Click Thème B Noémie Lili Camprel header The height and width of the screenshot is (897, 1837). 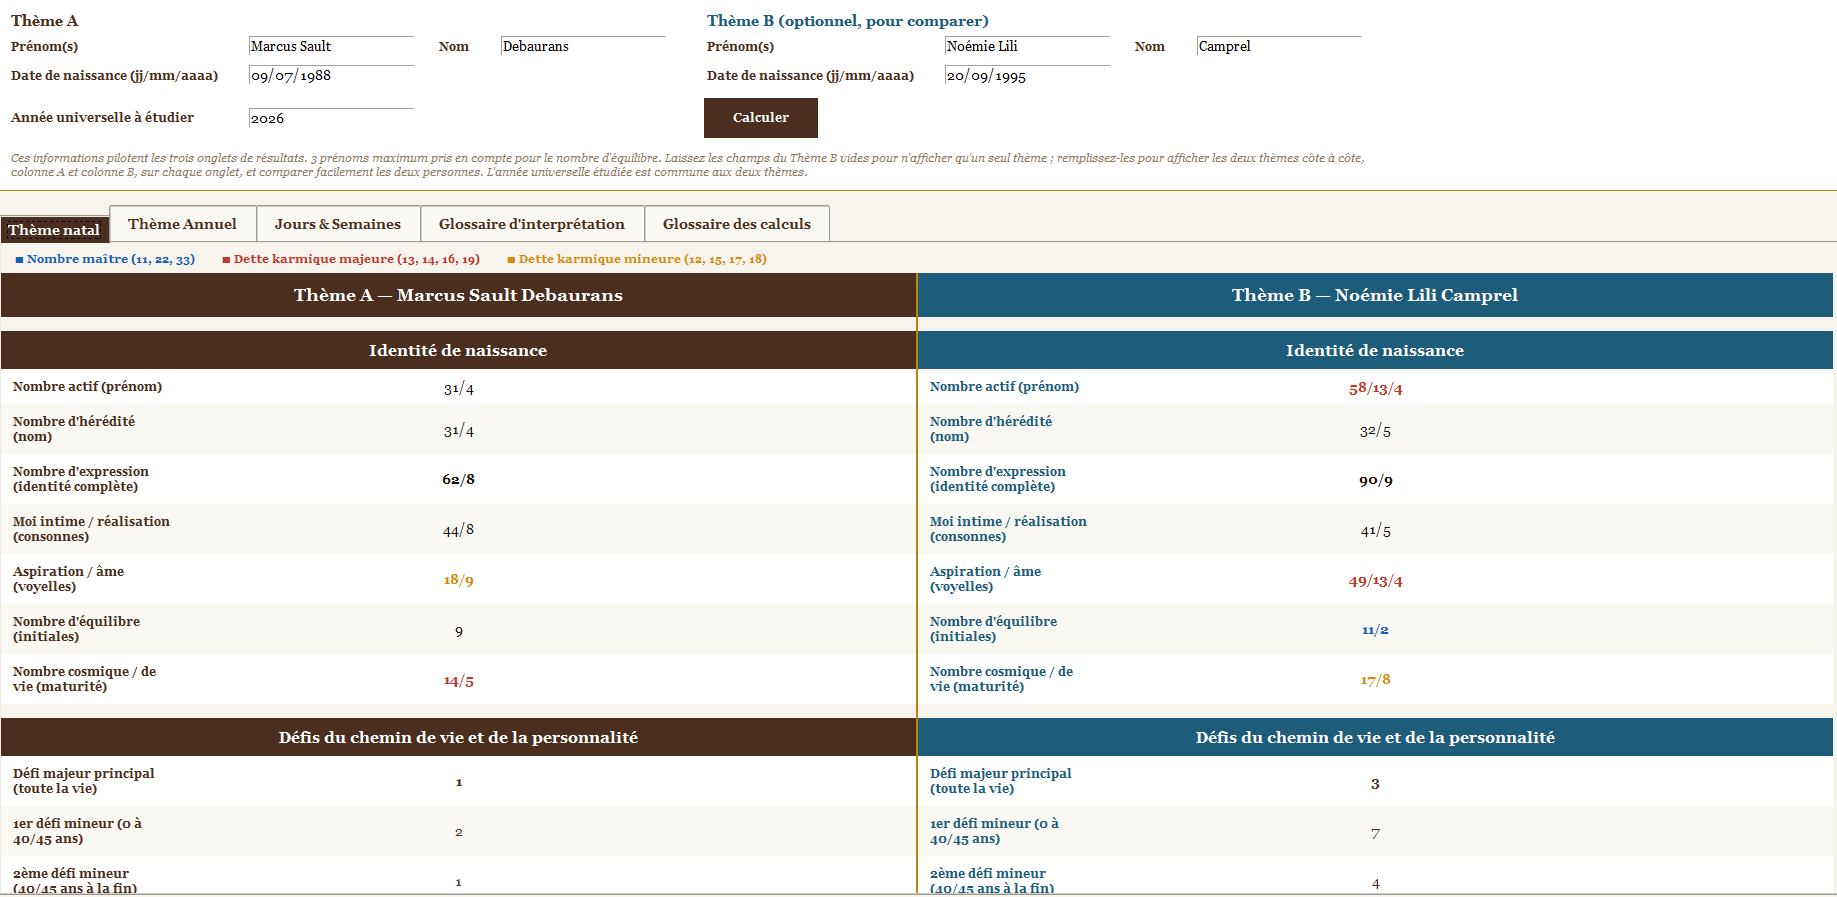pyautogui.click(x=1375, y=295)
